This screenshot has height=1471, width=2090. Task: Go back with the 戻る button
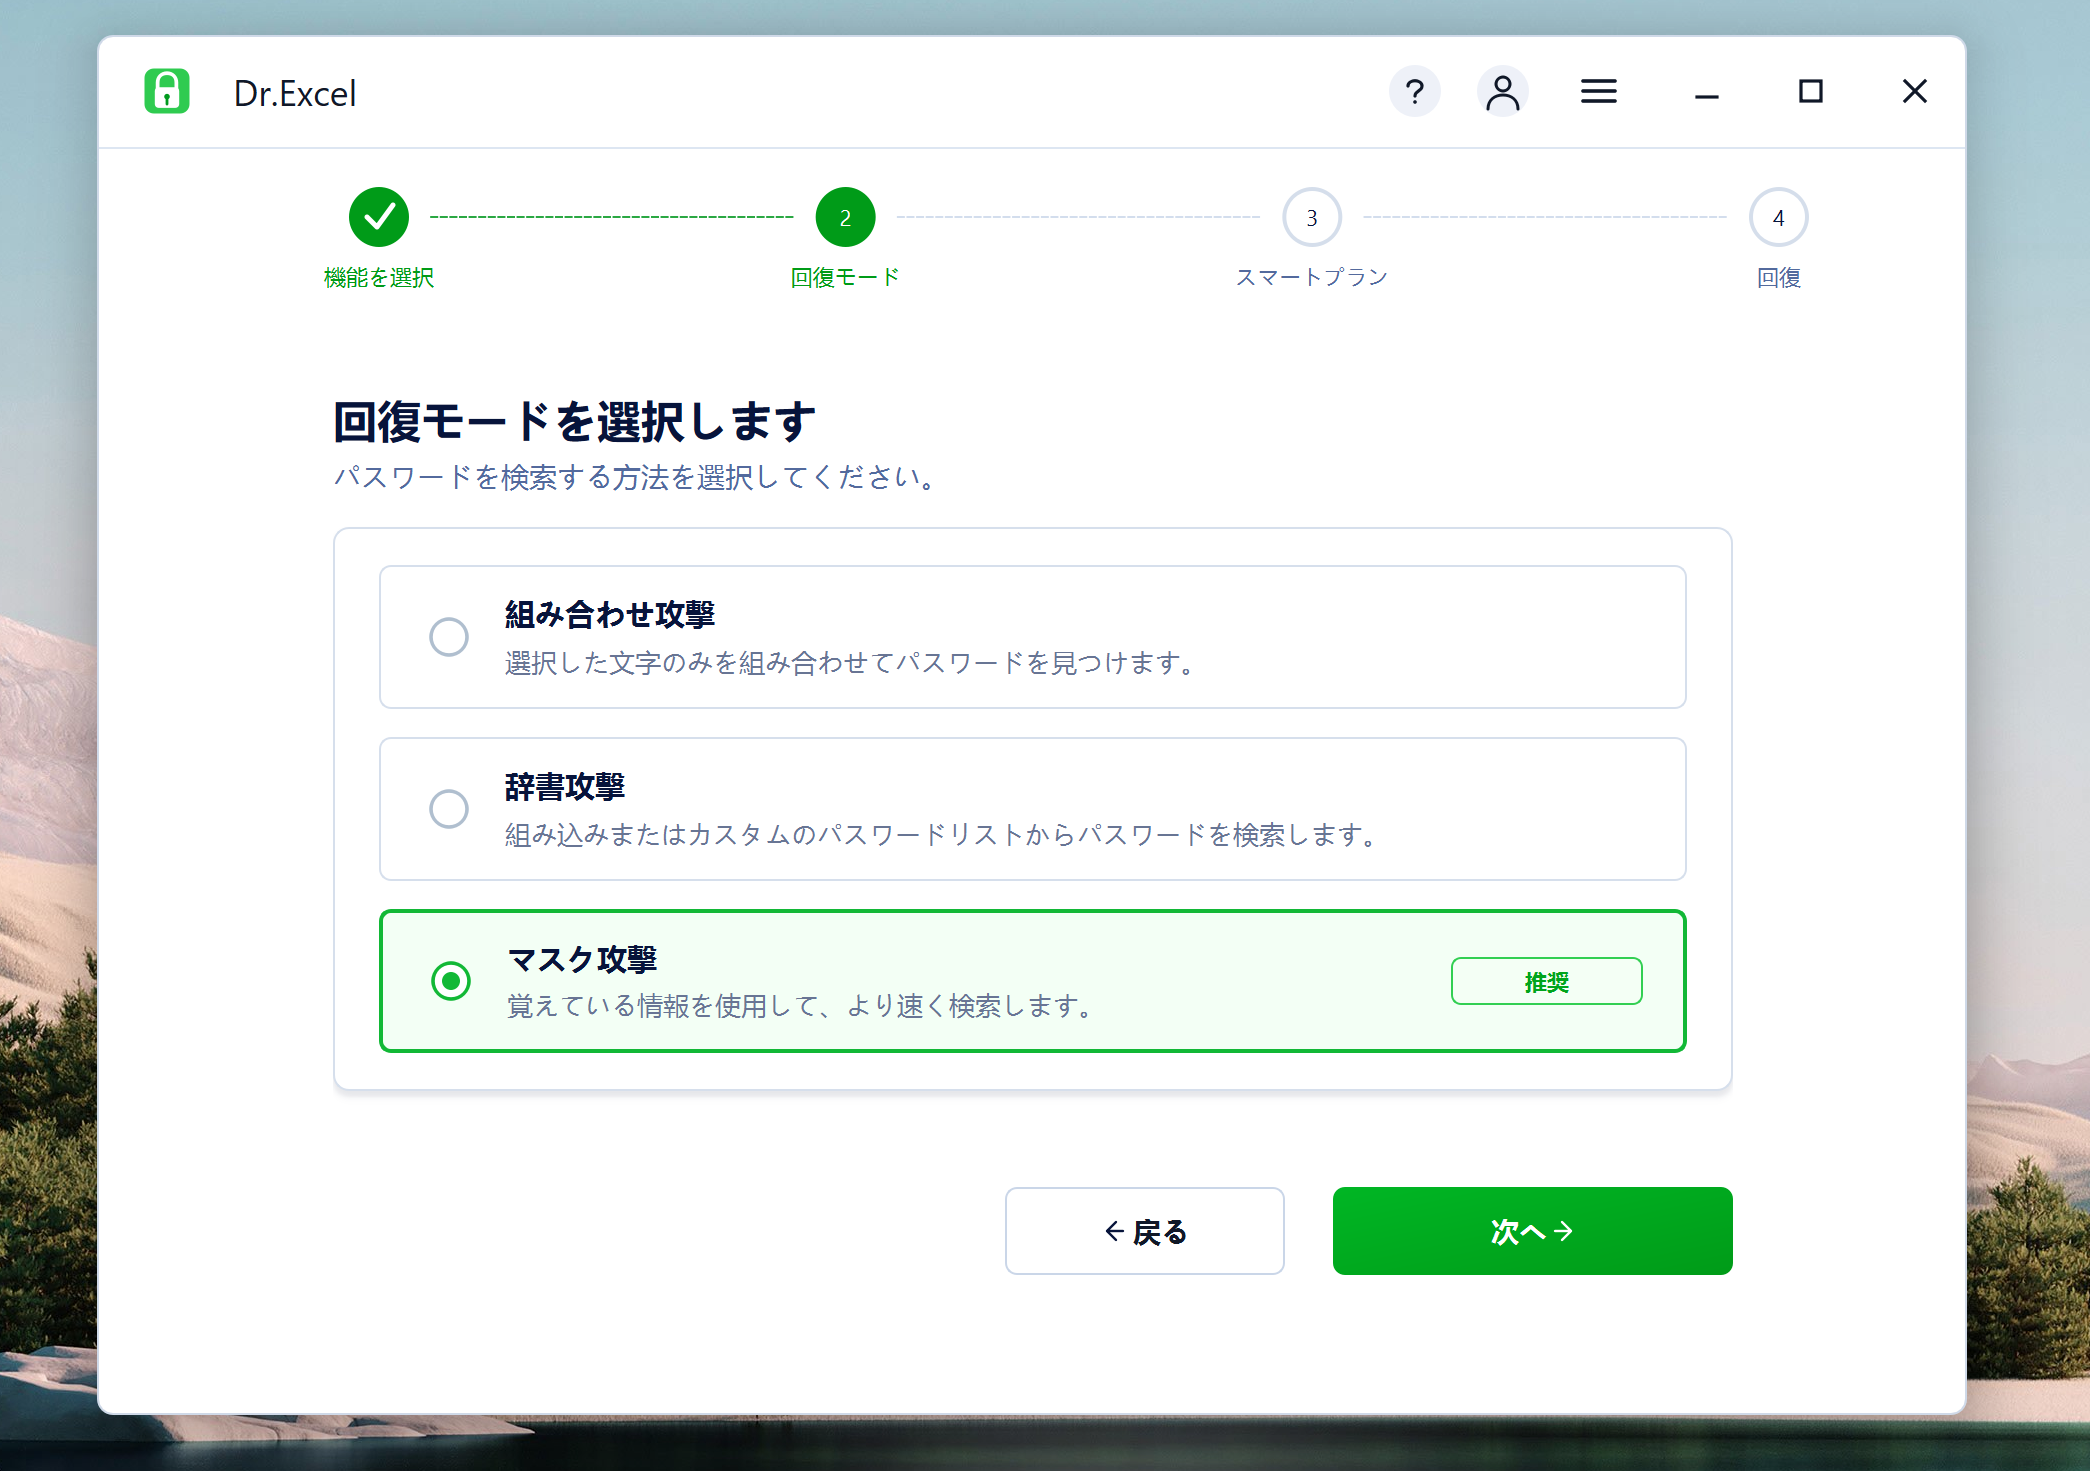click(x=1144, y=1231)
